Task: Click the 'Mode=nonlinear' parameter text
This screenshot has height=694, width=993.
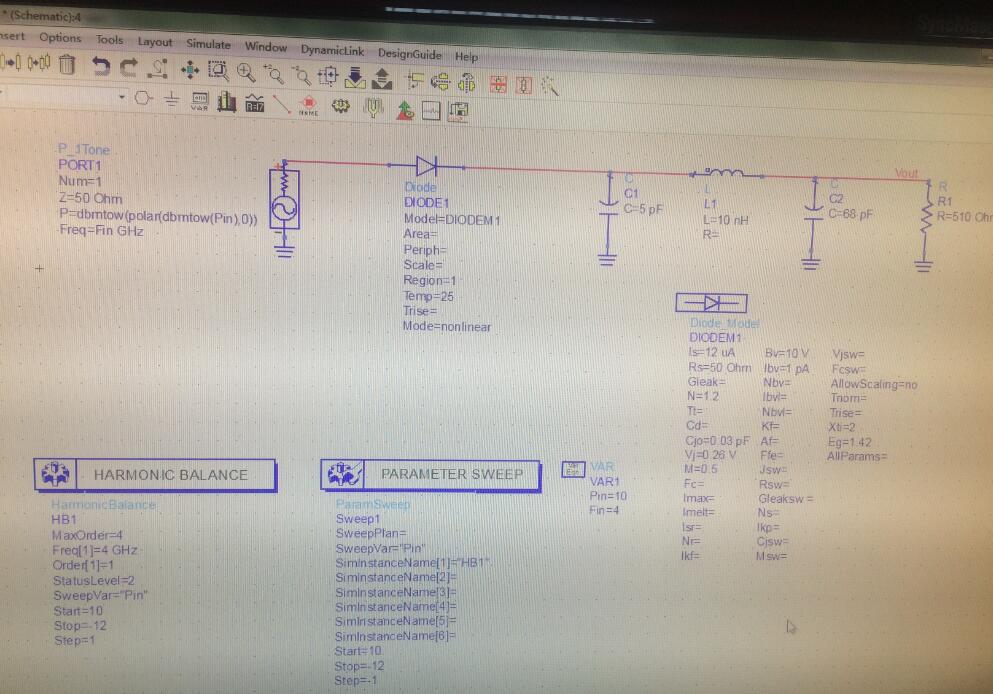Action: [447, 327]
